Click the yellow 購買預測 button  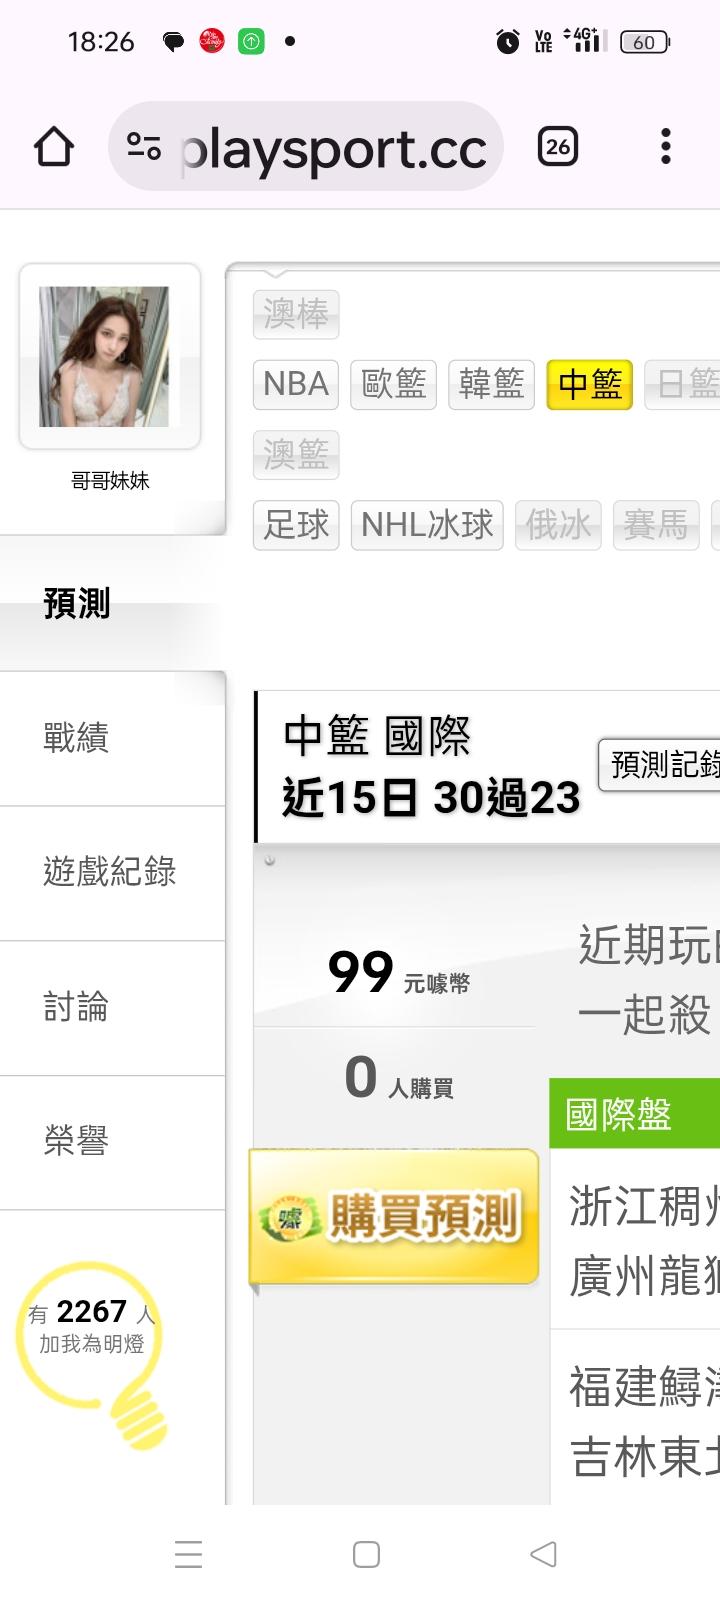(x=394, y=1216)
